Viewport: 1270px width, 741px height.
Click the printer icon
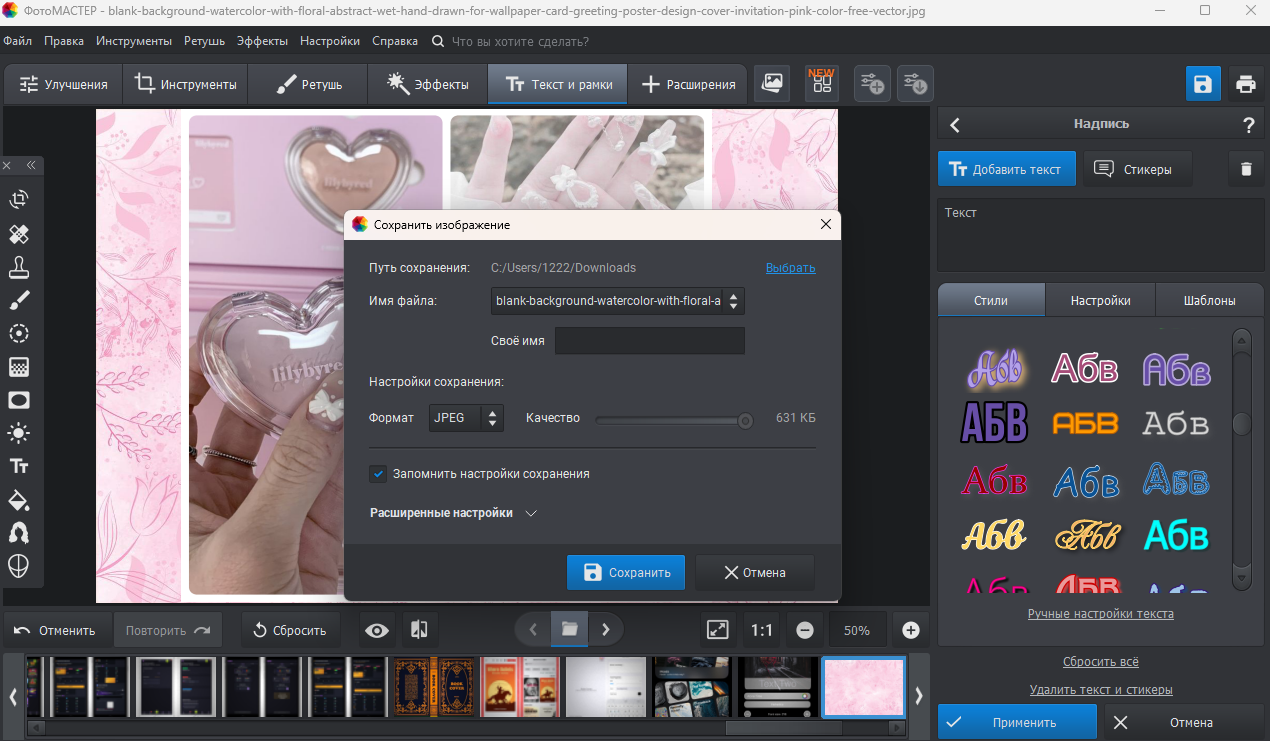[x=1245, y=84]
